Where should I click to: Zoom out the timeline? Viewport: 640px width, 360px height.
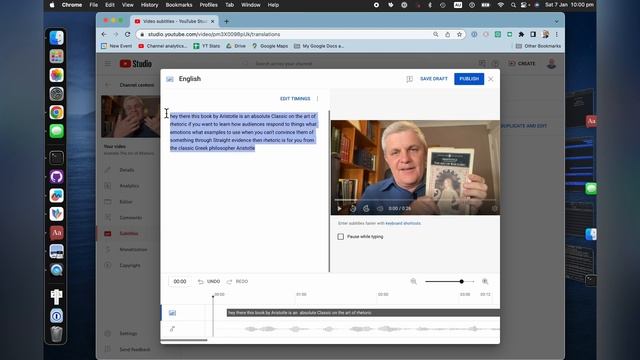tap(413, 281)
